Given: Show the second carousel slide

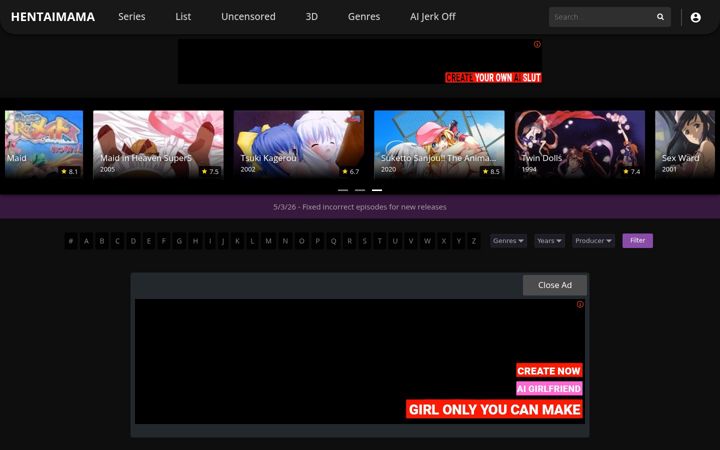Looking at the screenshot, I should [x=360, y=190].
